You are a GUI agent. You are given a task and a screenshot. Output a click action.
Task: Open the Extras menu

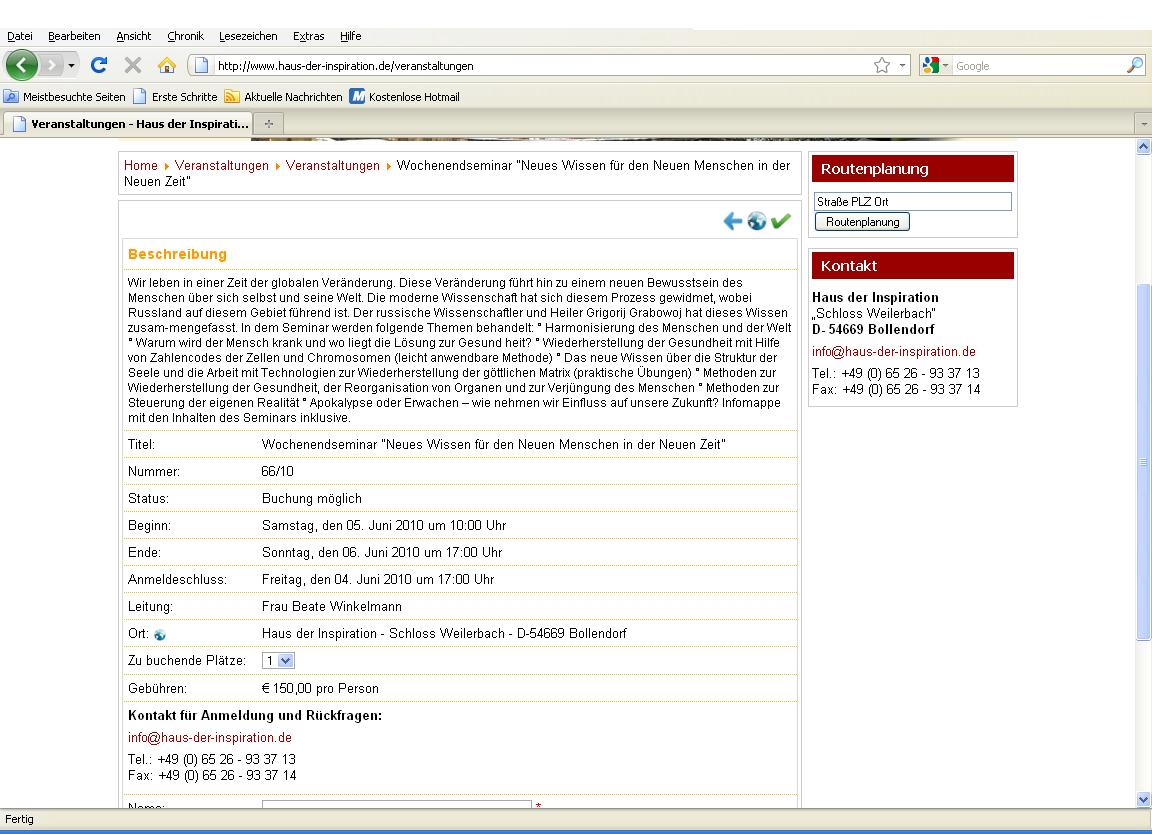tap(308, 36)
